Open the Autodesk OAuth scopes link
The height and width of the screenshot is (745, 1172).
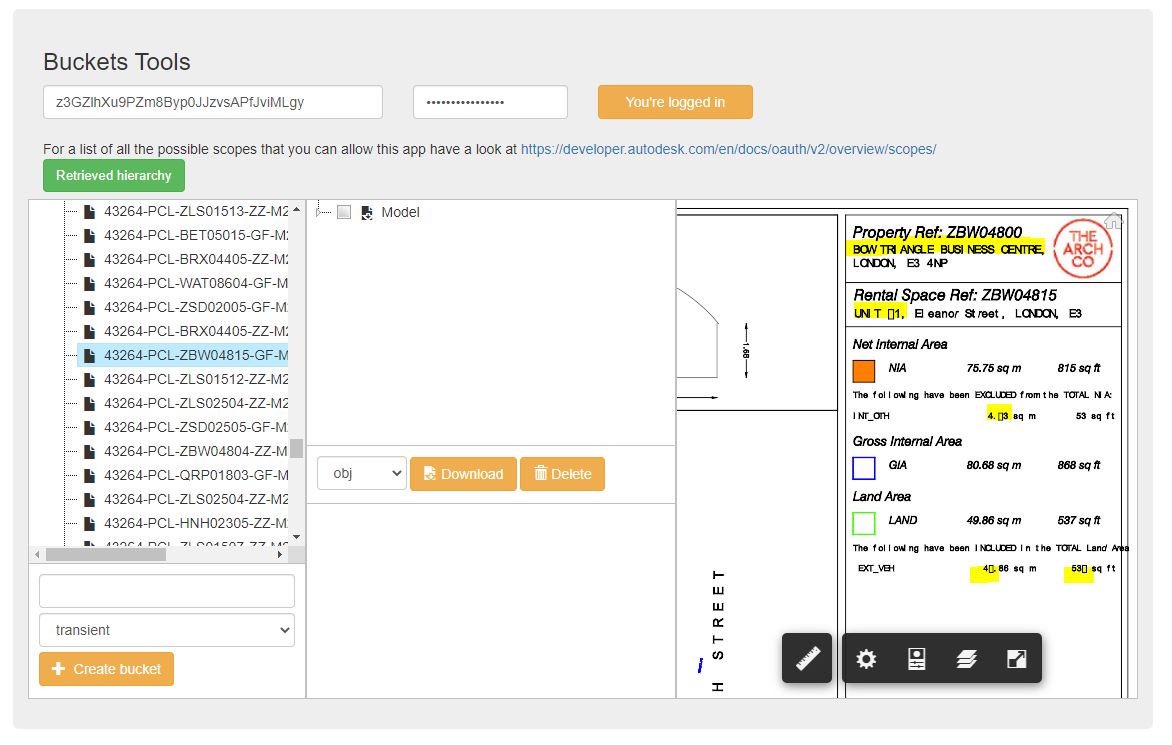tap(728, 149)
